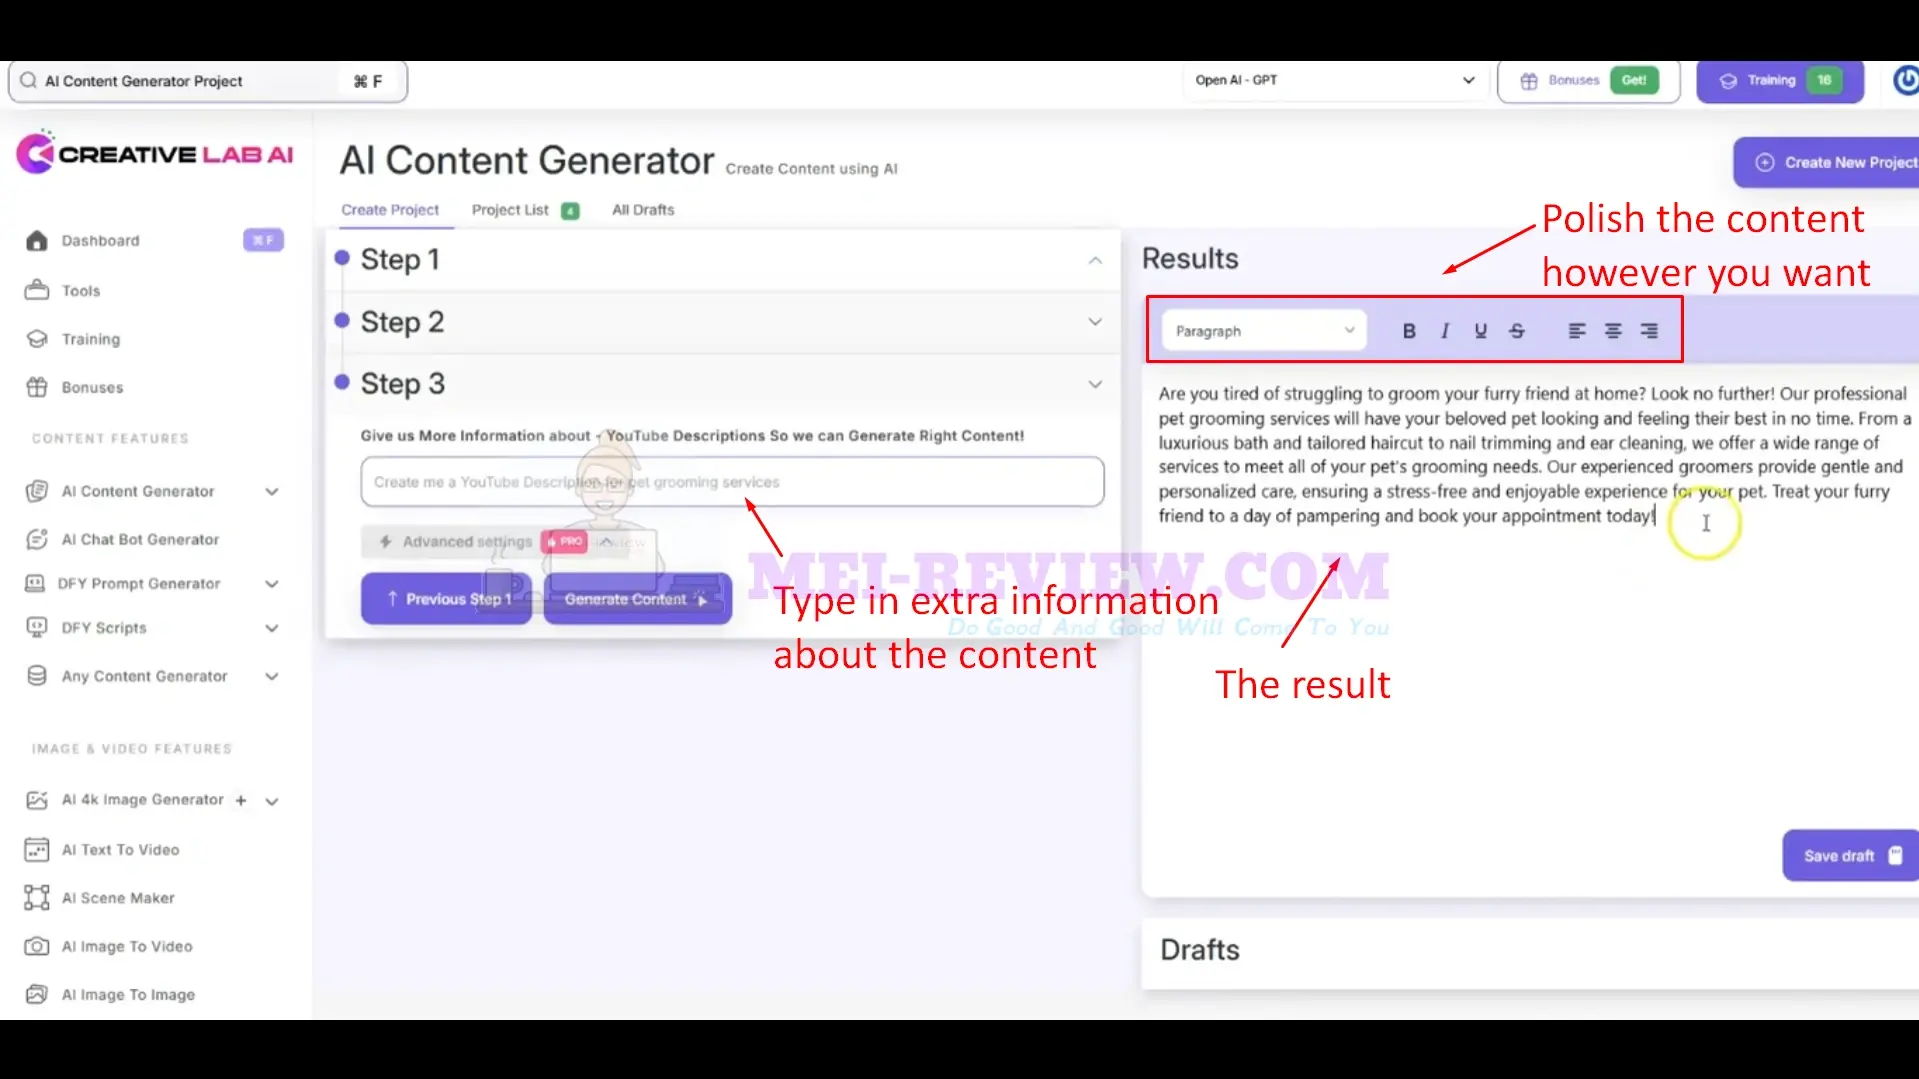The image size is (1919, 1079).
Task: Expand AI 4k Image Generator submenu
Action: tap(272, 801)
